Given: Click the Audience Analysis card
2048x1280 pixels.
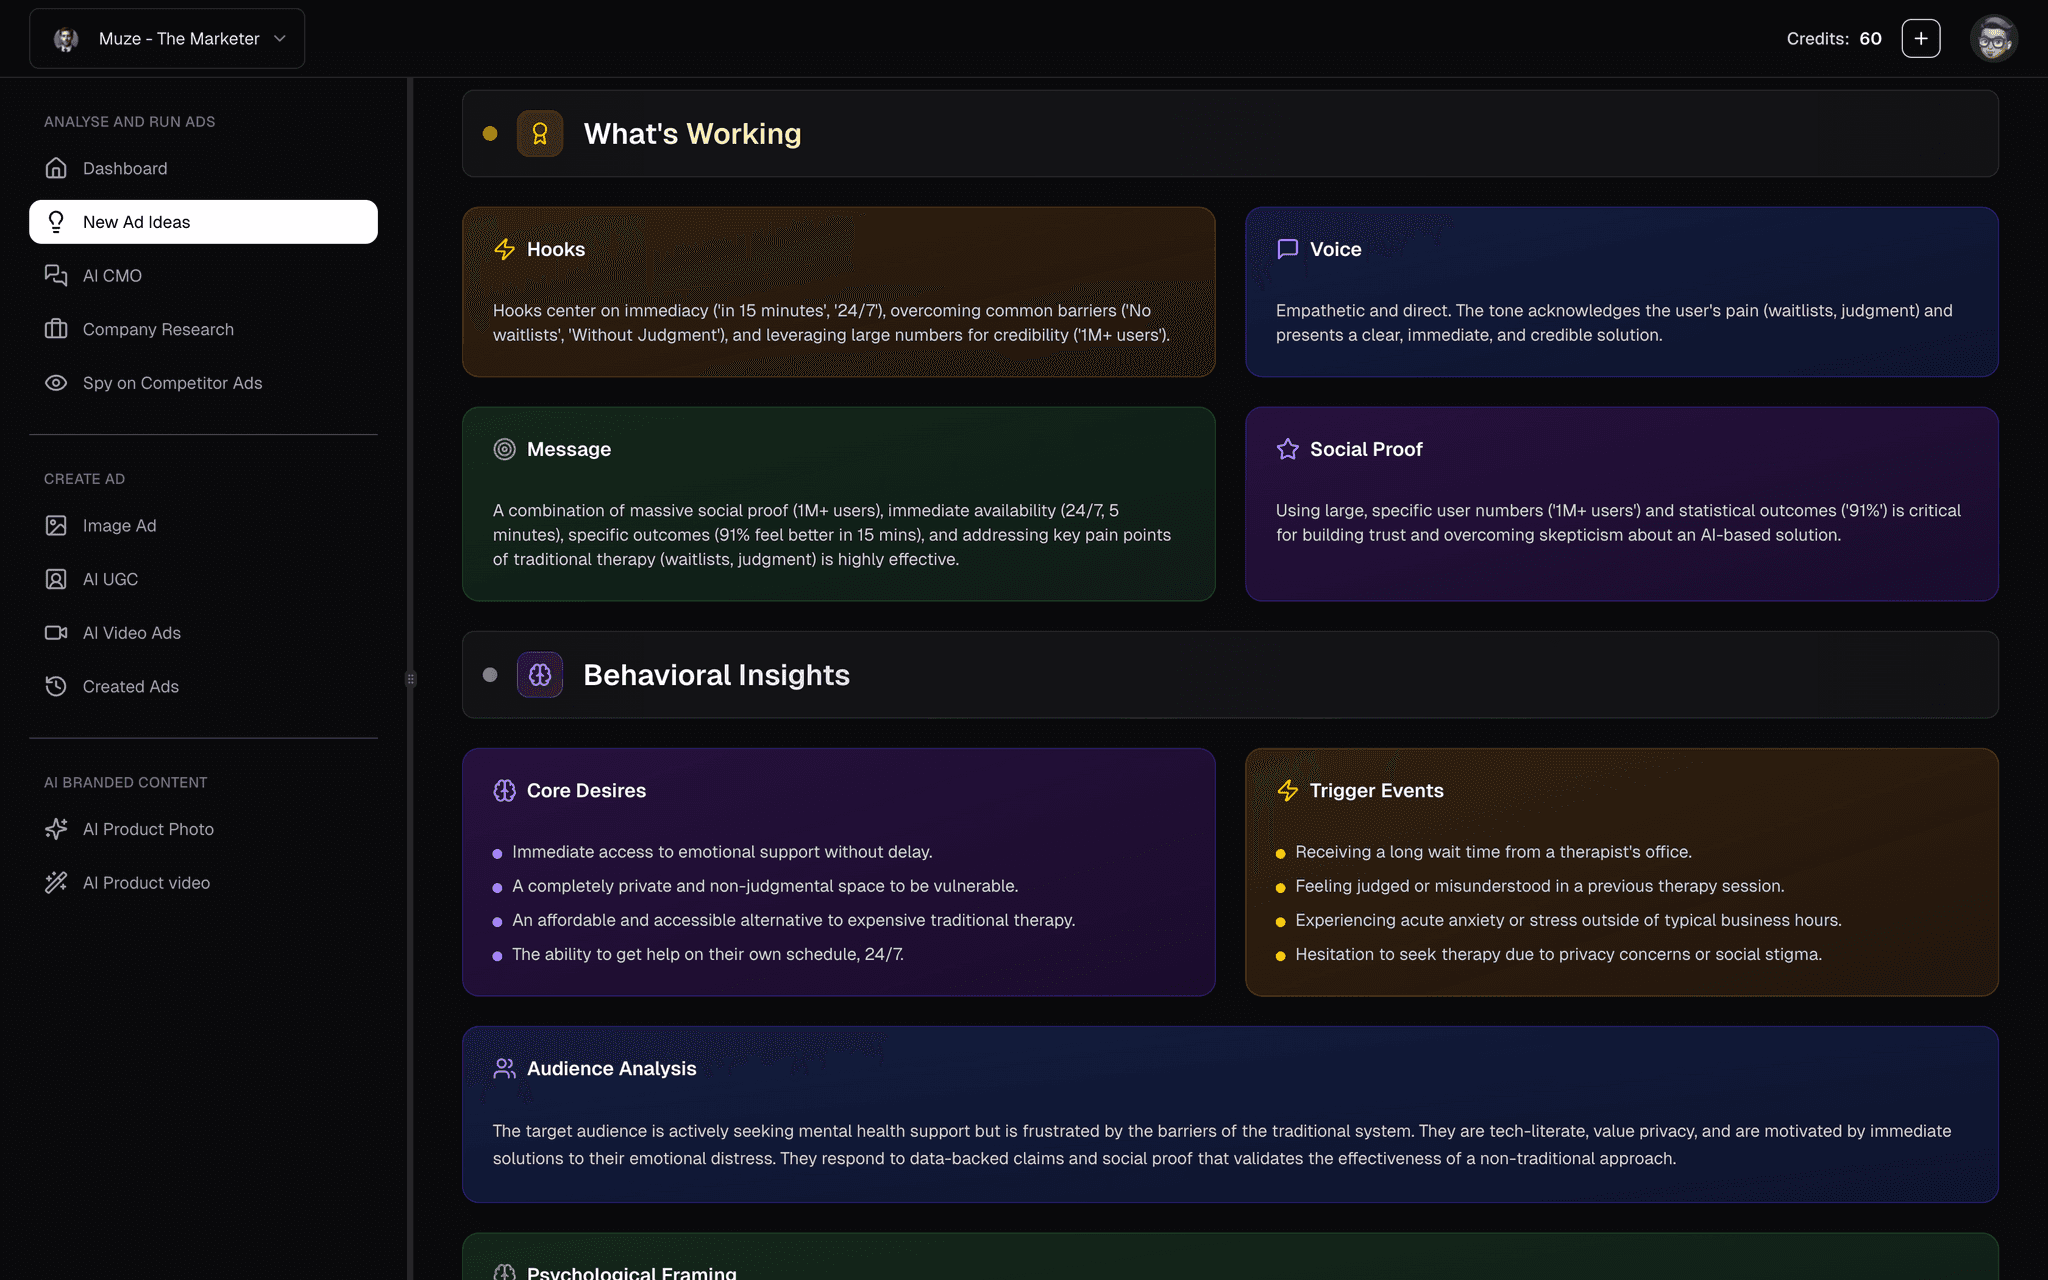Looking at the screenshot, I should tap(1229, 1114).
